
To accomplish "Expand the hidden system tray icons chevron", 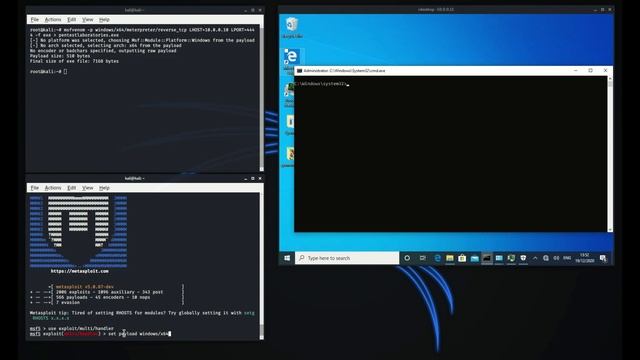I will (535, 258).
